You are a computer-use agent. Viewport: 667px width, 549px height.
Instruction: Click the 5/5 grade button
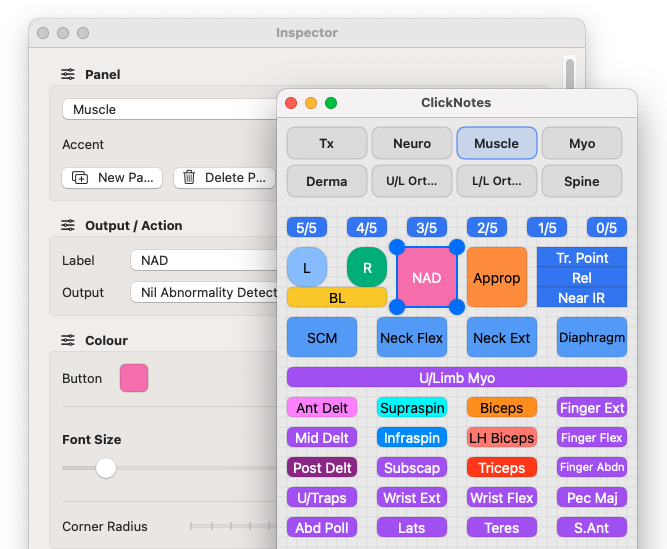[307, 228]
